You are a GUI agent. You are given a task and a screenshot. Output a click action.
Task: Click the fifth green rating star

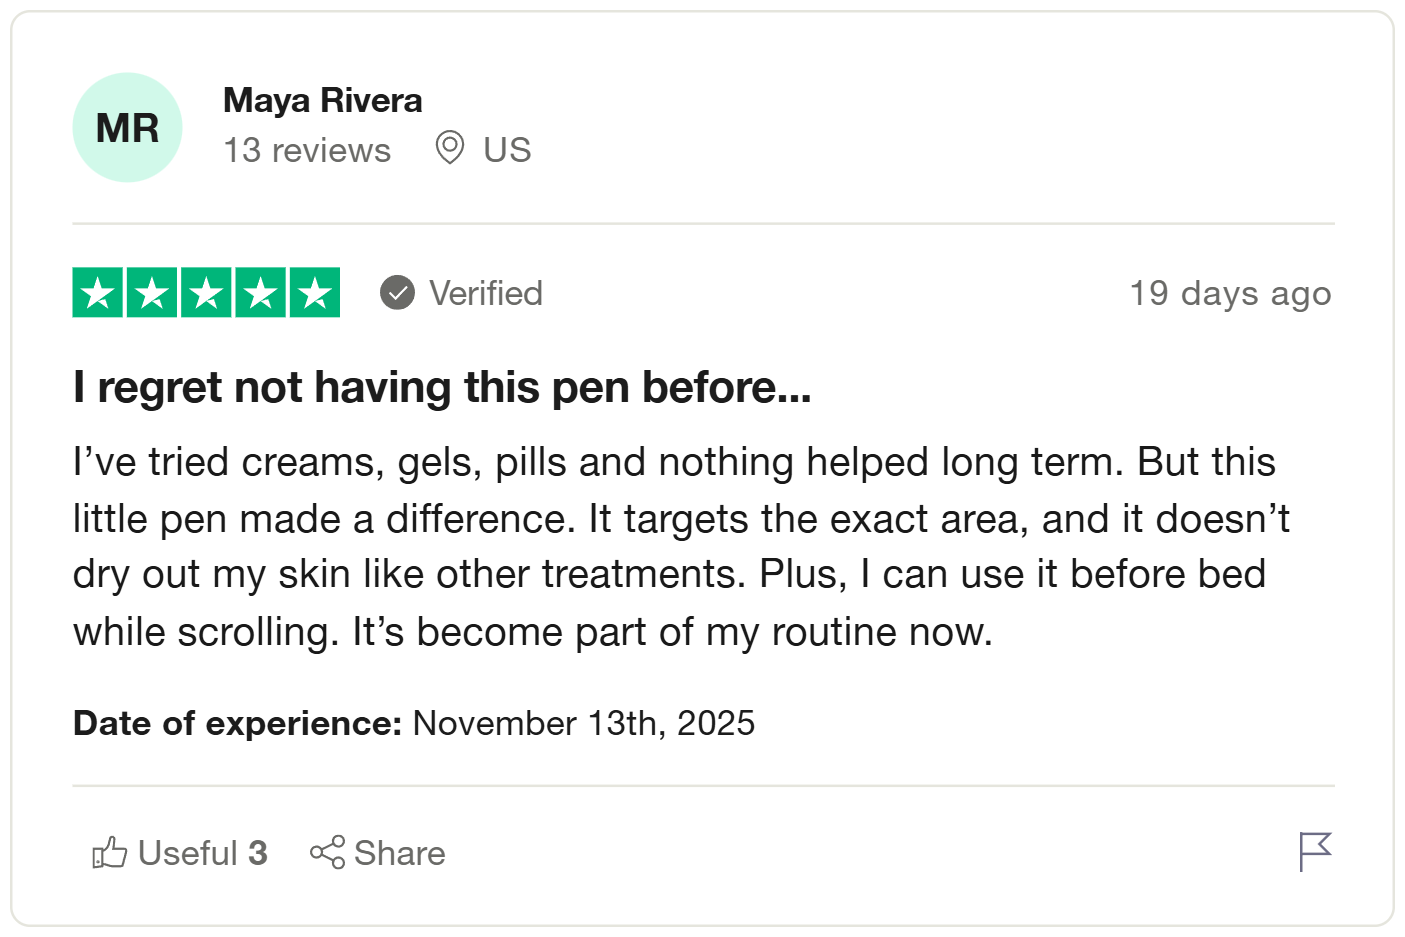[315, 293]
